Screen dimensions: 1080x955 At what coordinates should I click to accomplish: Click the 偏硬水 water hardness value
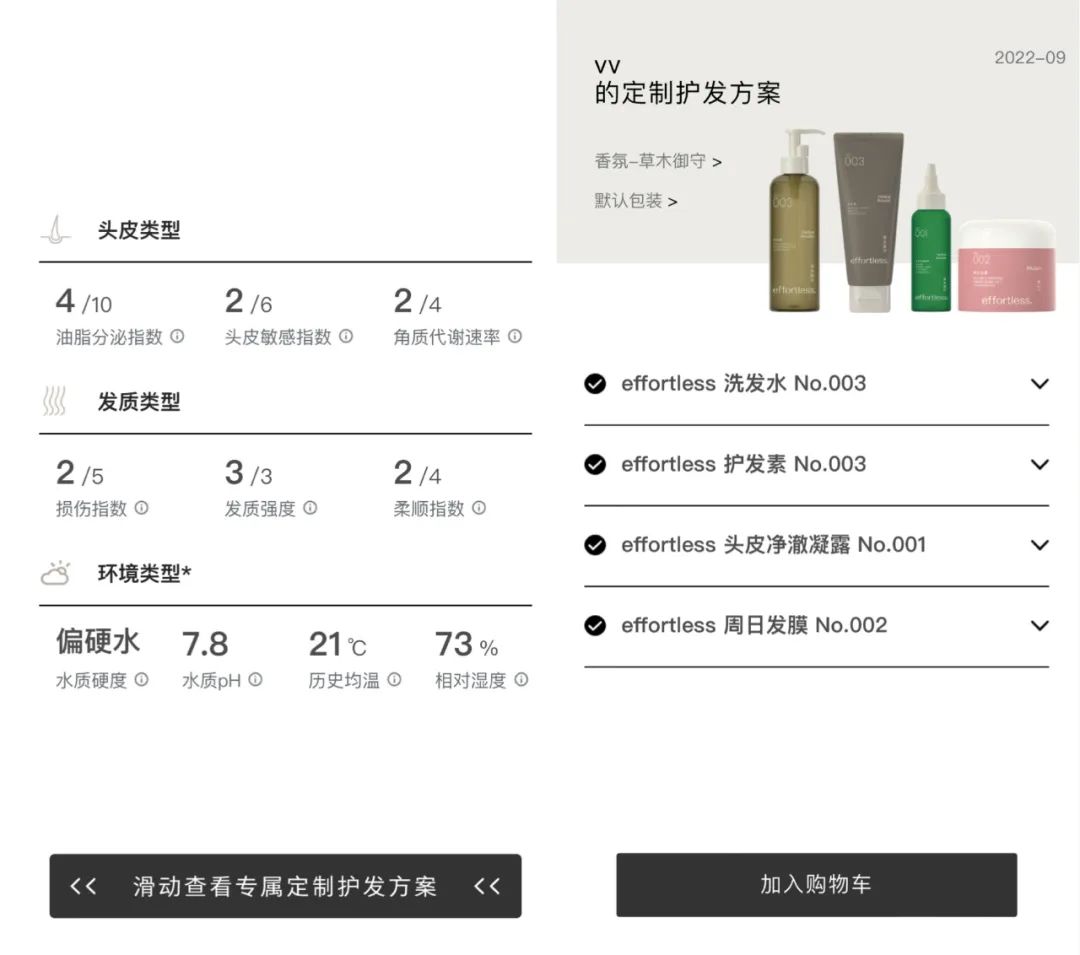tap(98, 641)
